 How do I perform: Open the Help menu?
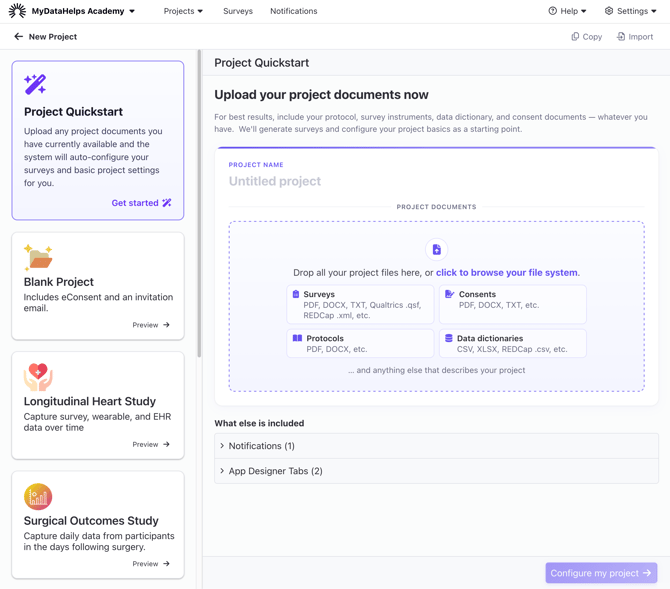567,11
